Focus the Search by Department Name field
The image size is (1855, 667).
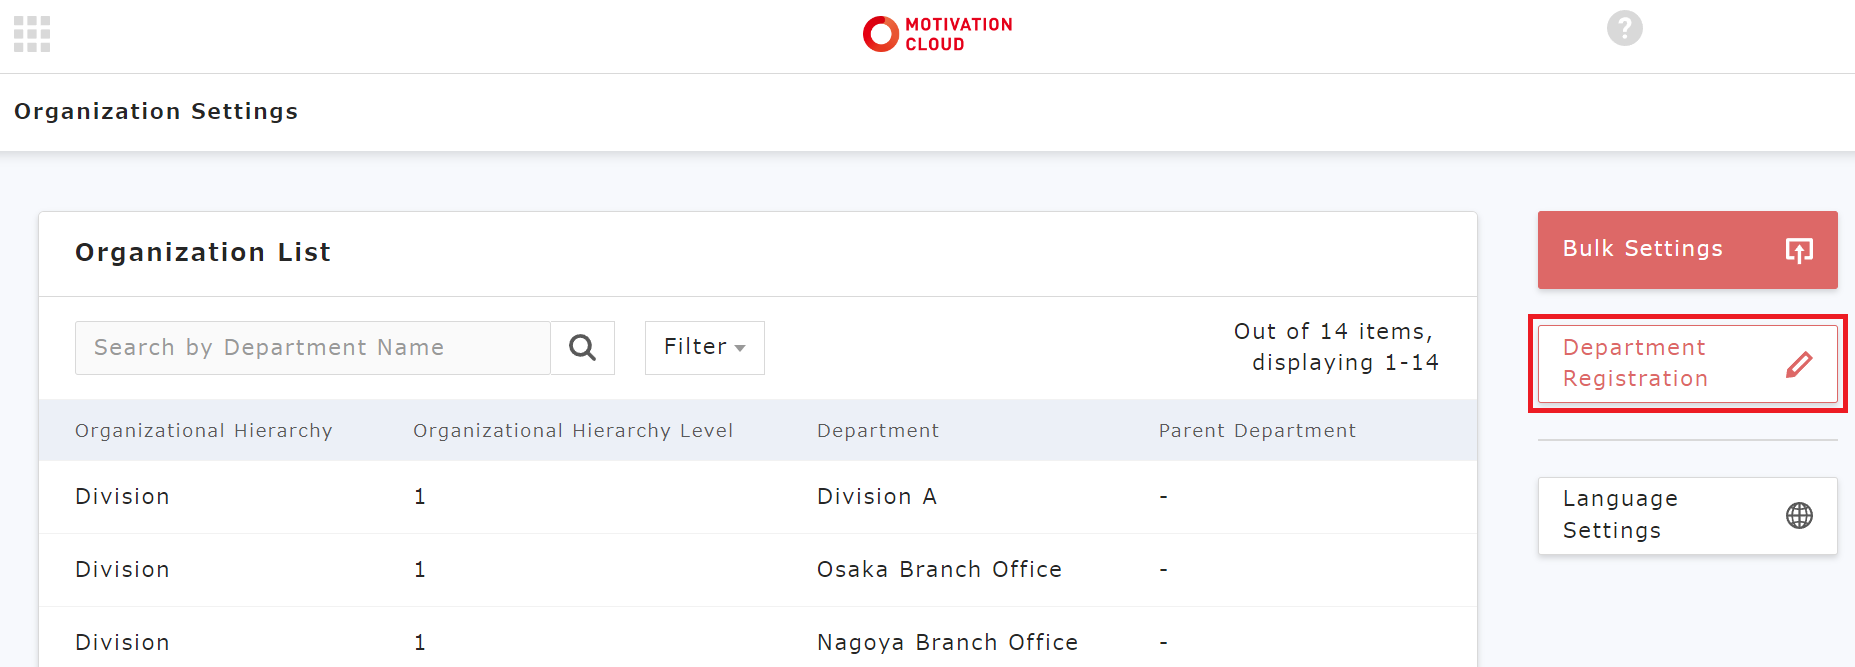click(313, 348)
